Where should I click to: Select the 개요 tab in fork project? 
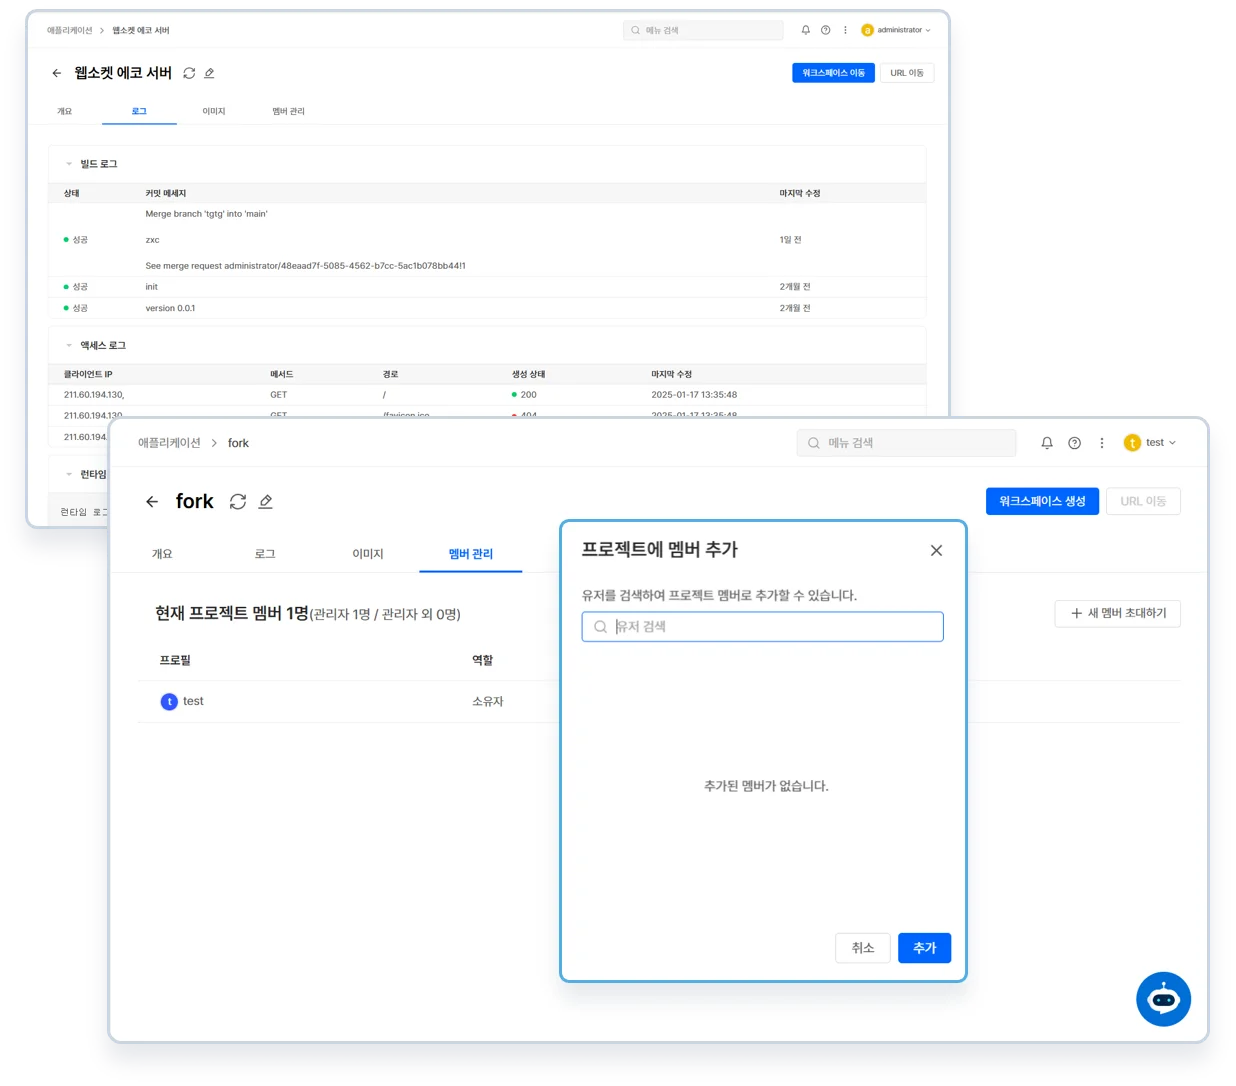pyautogui.click(x=162, y=554)
